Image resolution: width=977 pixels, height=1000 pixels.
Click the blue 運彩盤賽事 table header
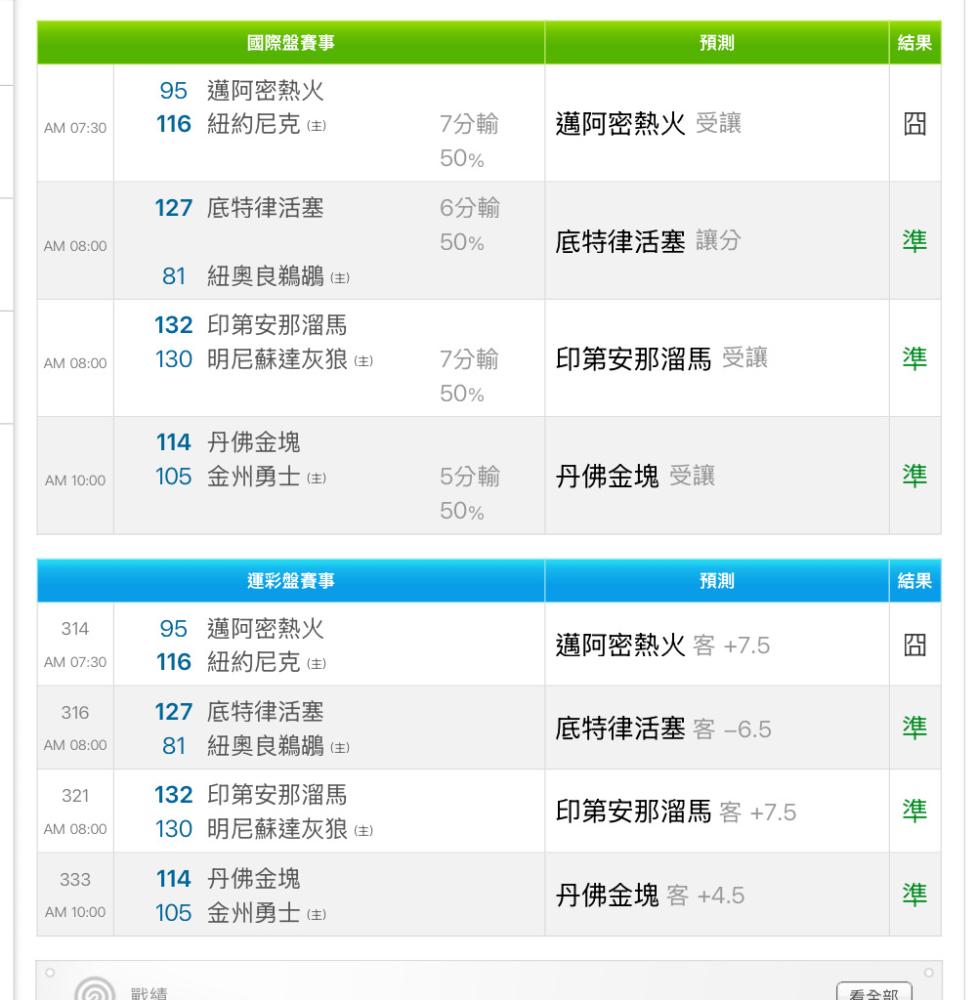click(291, 581)
